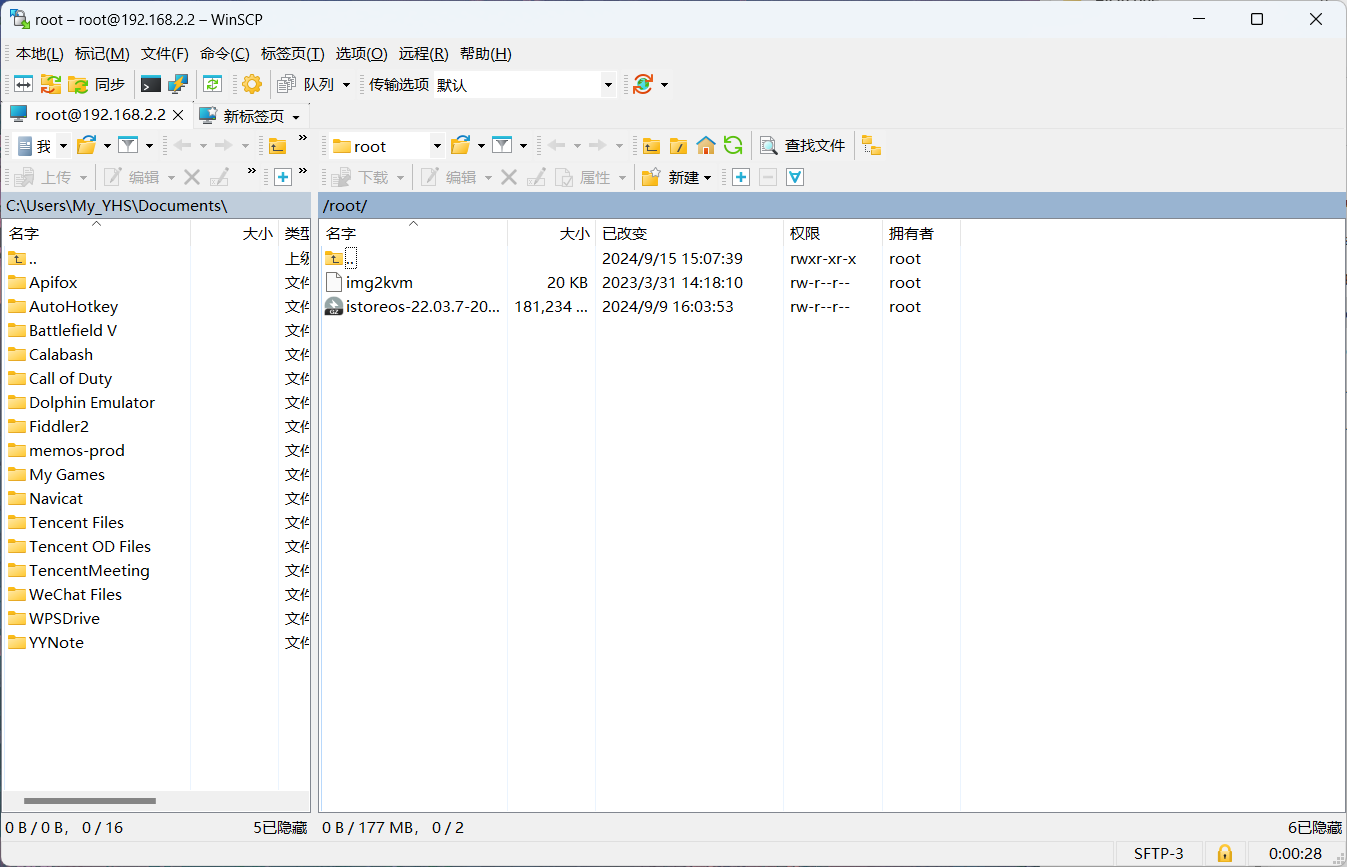Click the compare directories icon in main toolbar
The height and width of the screenshot is (867, 1347).
pyautogui.click(x=23, y=85)
